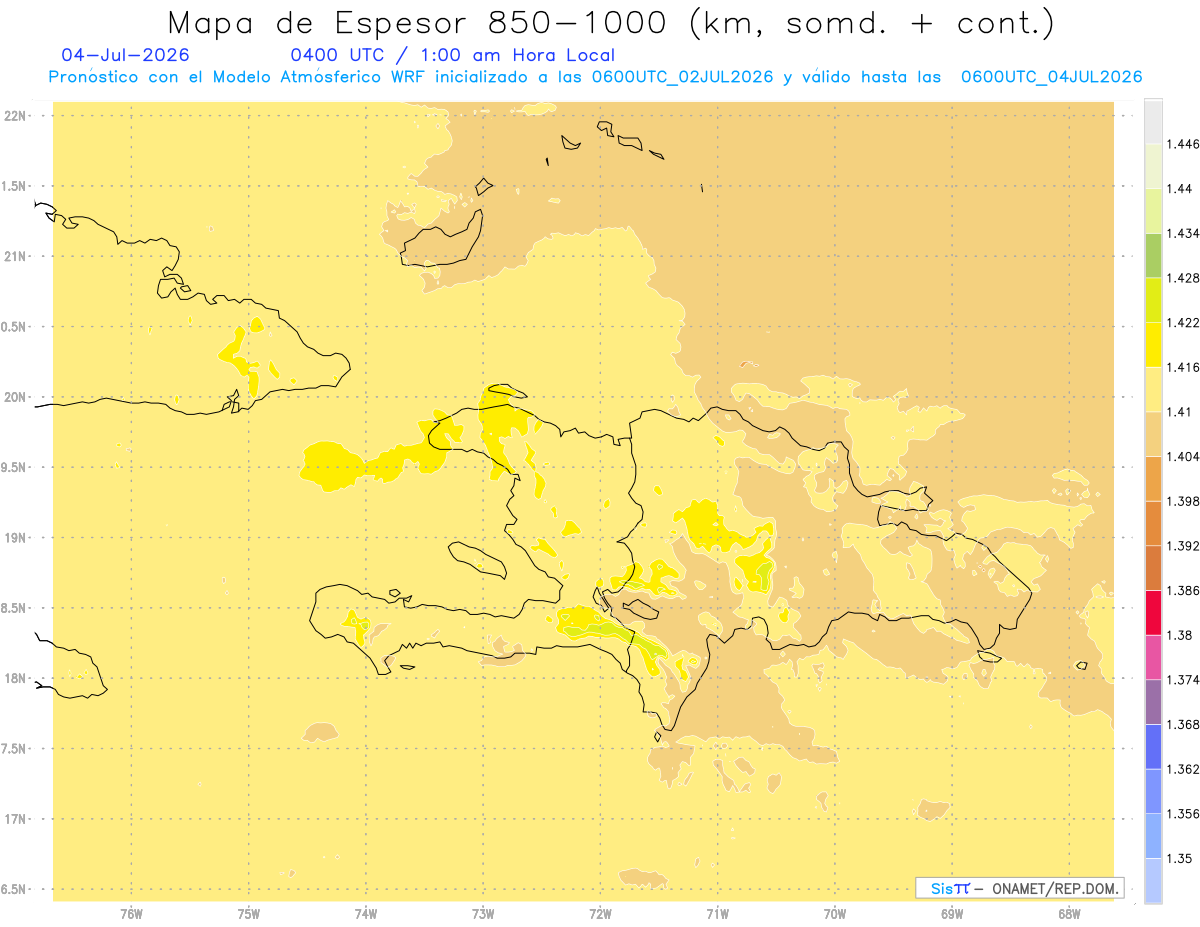1200x927 pixels.
Task: Click the '21N' latitude label
Action: point(15,256)
